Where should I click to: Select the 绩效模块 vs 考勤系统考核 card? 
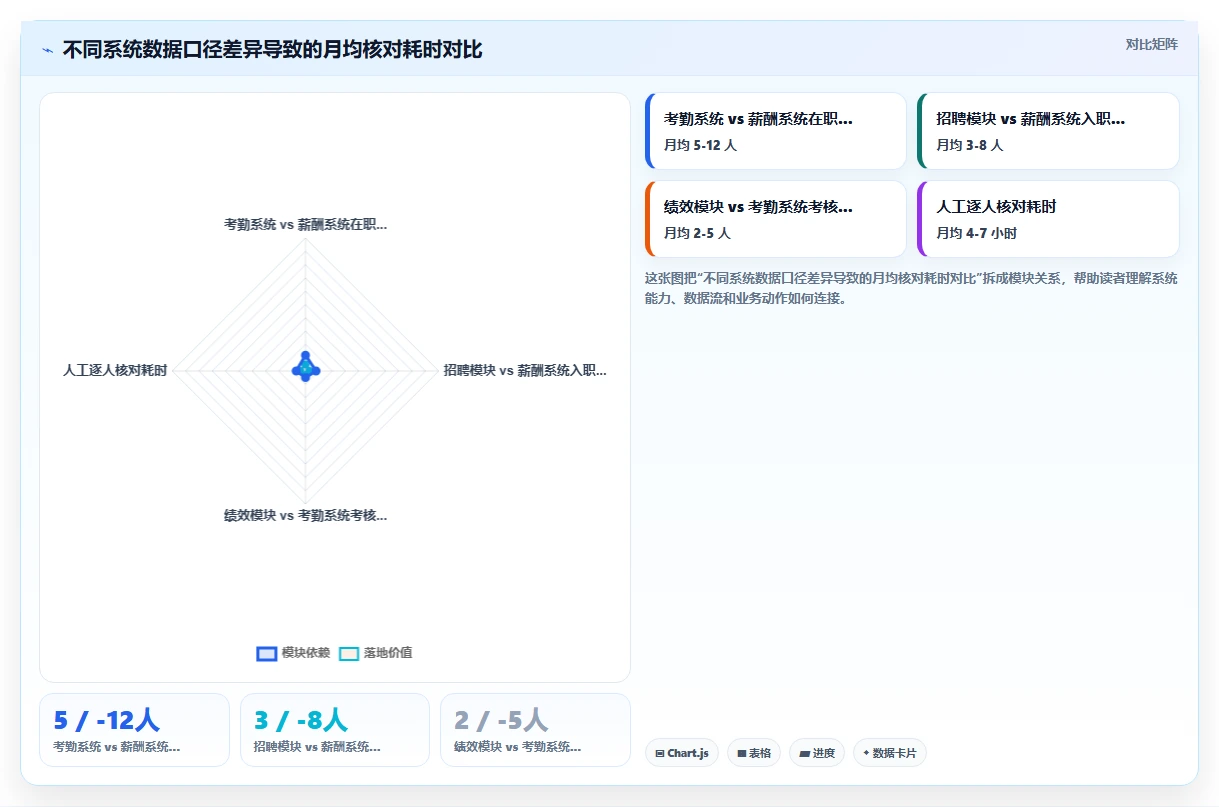[776, 219]
